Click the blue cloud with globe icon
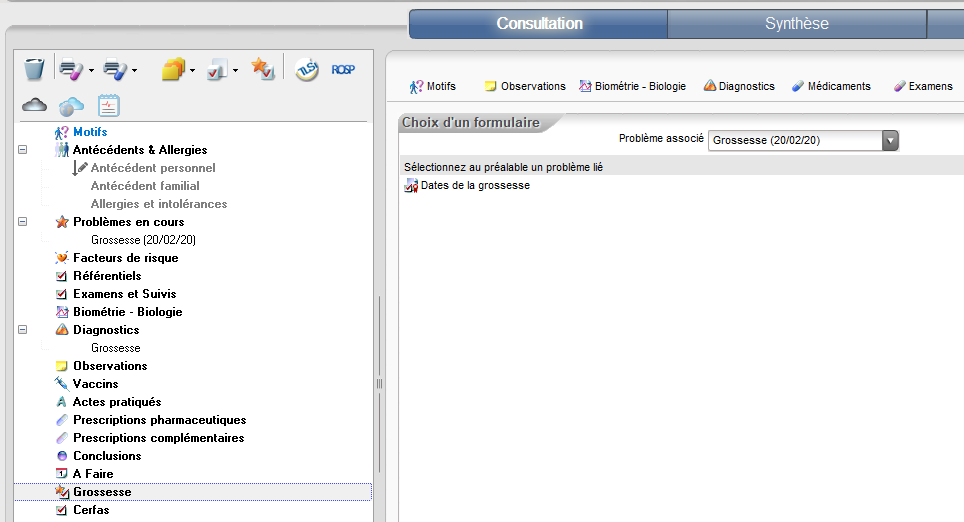 pyautogui.click(x=71, y=105)
